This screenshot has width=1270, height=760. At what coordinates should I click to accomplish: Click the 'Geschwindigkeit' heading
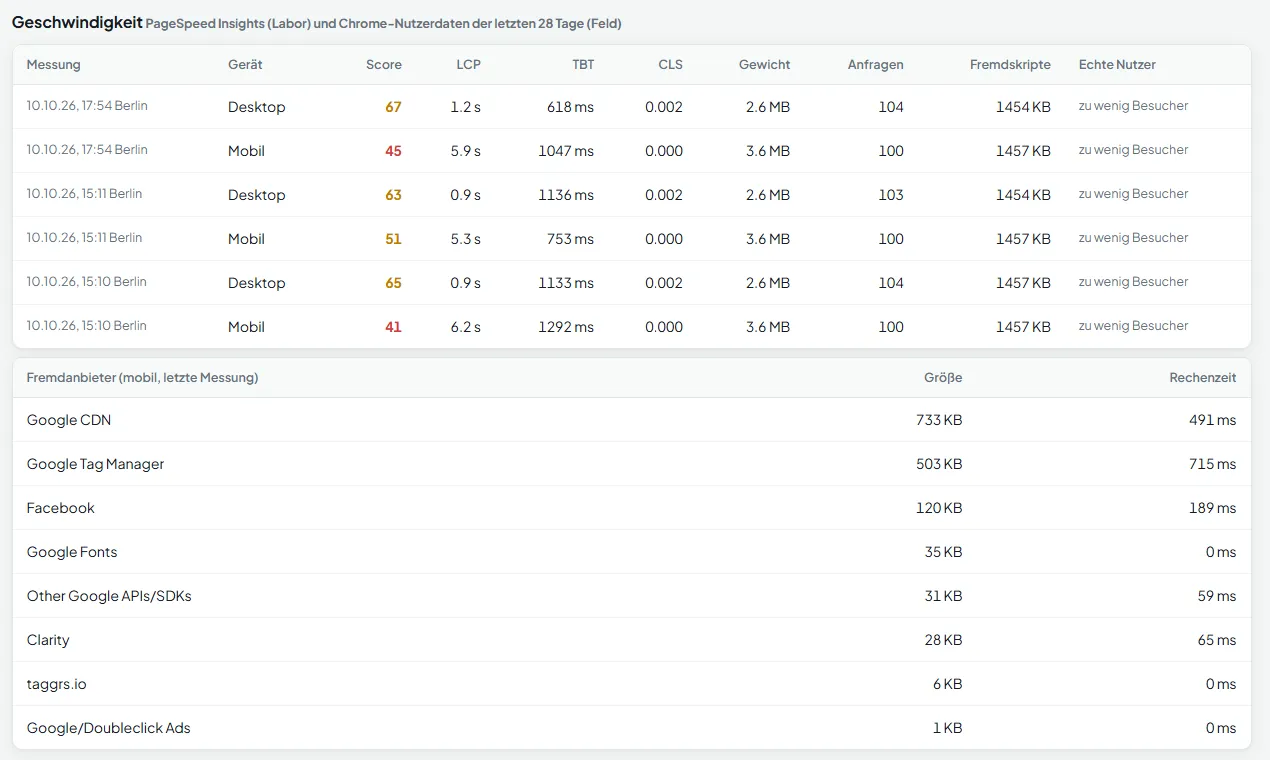pos(77,22)
